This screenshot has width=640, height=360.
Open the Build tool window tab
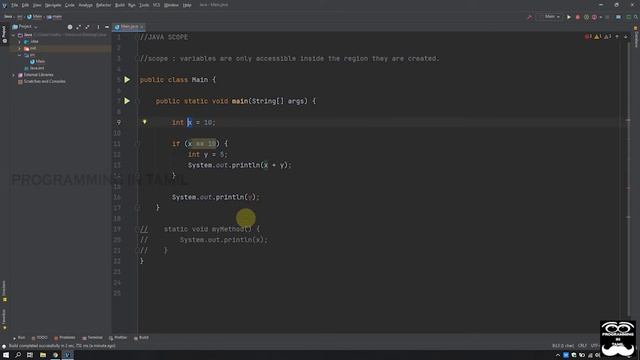pyautogui.click(x=141, y=338)
